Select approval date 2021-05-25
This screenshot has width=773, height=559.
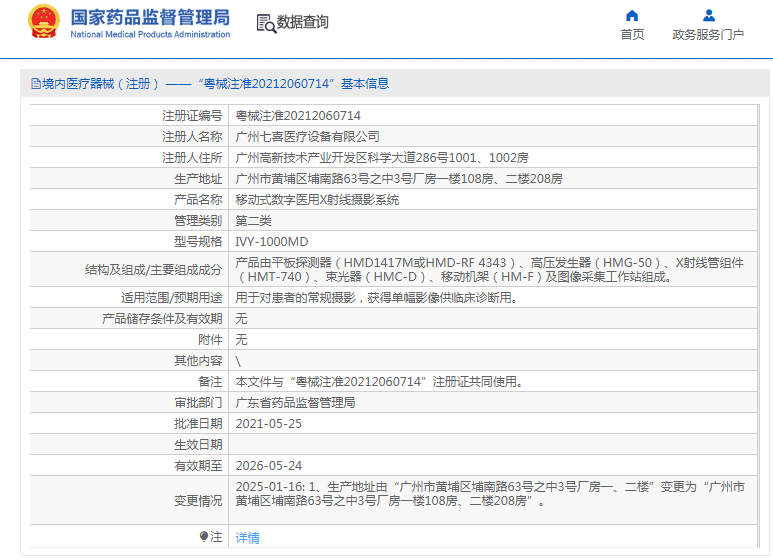pyautogui.click(x=269, y=424)
